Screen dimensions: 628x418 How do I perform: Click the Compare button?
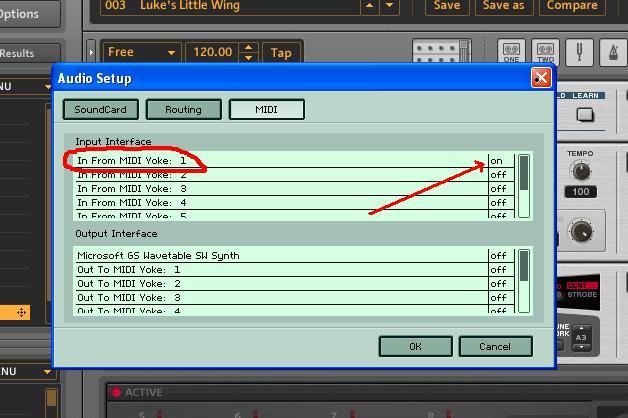click(572, 6)
